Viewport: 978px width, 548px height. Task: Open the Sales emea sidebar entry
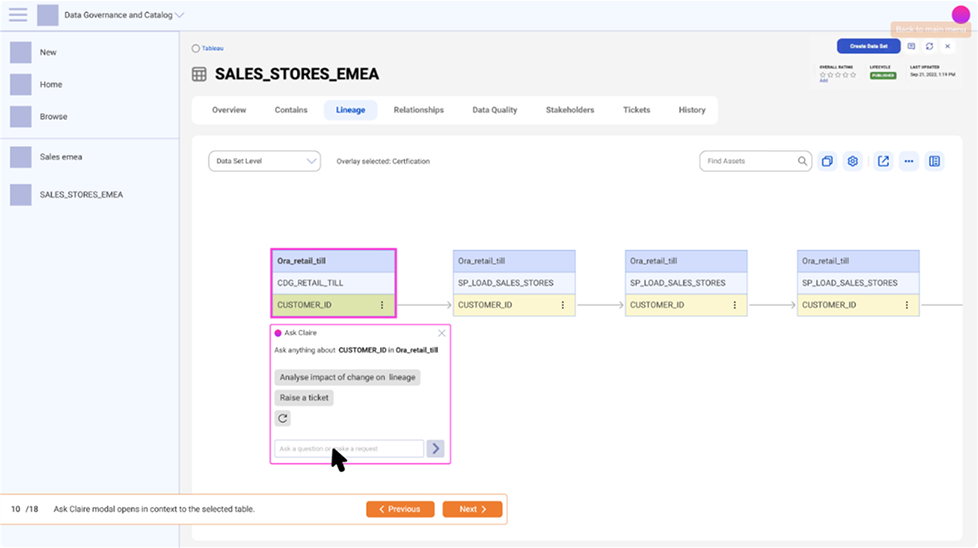point(61,157)
